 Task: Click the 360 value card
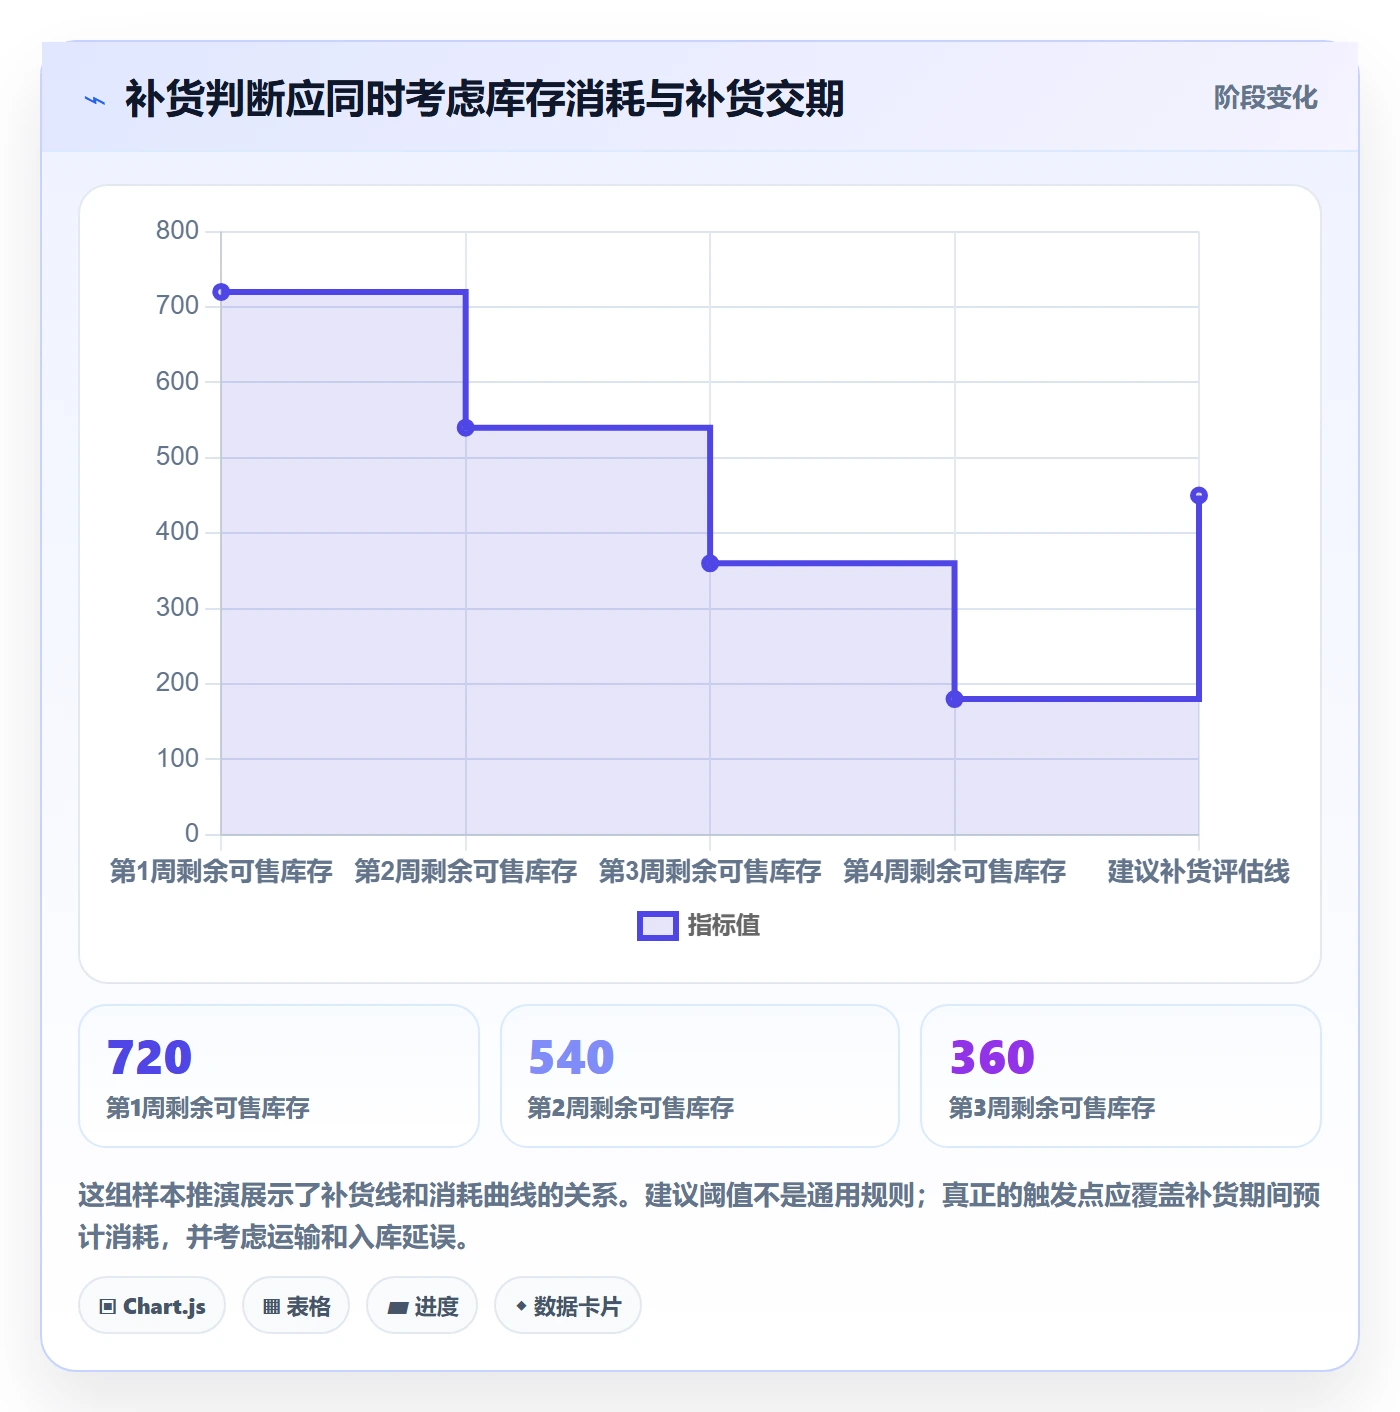pyautogui.click(x=1121, y=1076)
